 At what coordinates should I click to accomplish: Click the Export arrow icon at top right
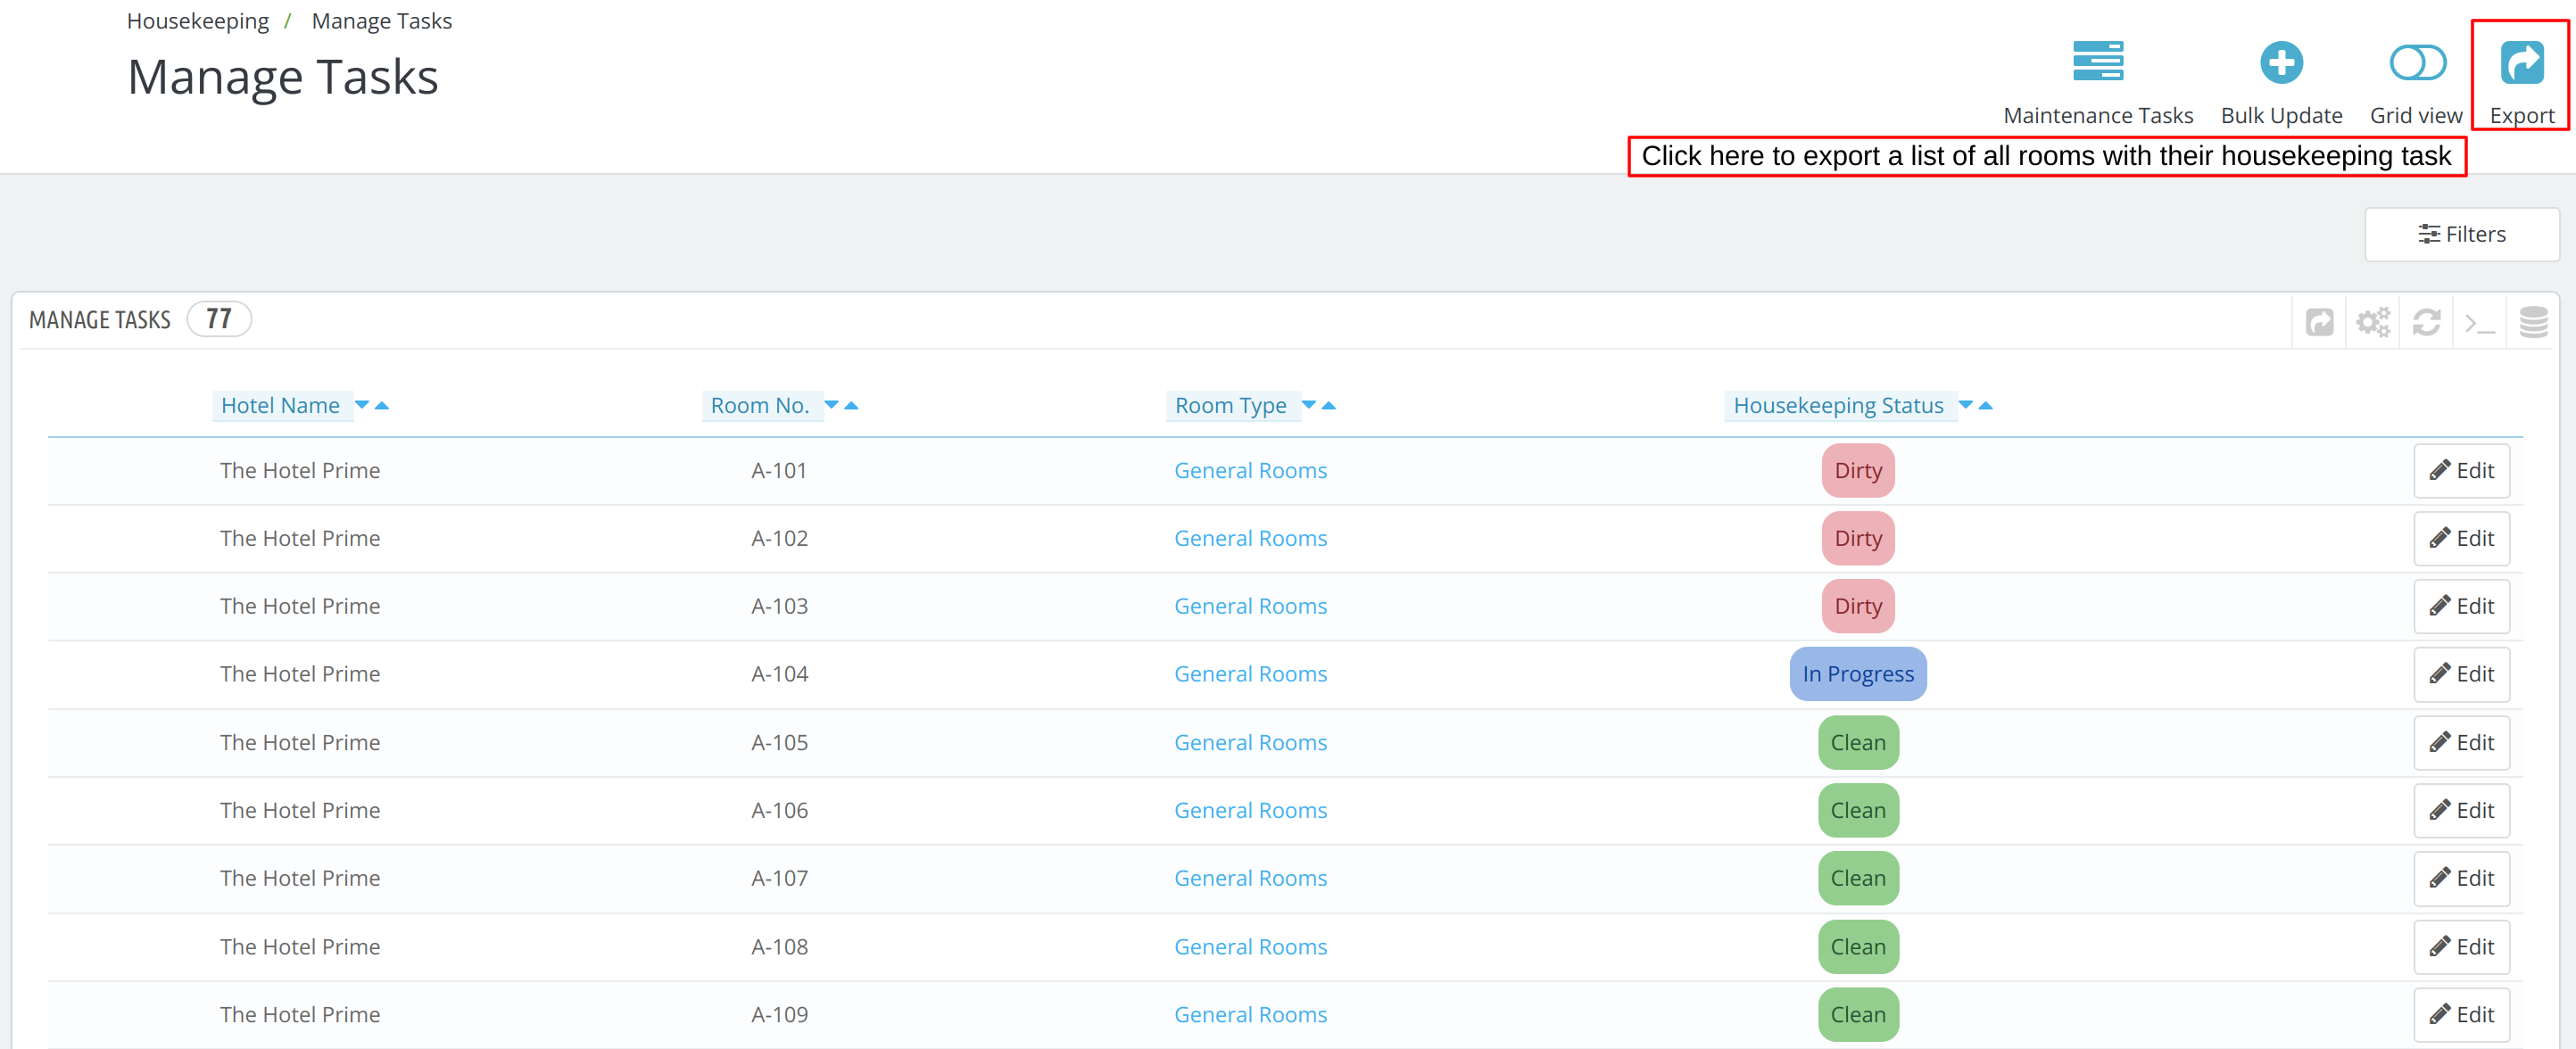pyautogui.click(x=2521, y=62)
